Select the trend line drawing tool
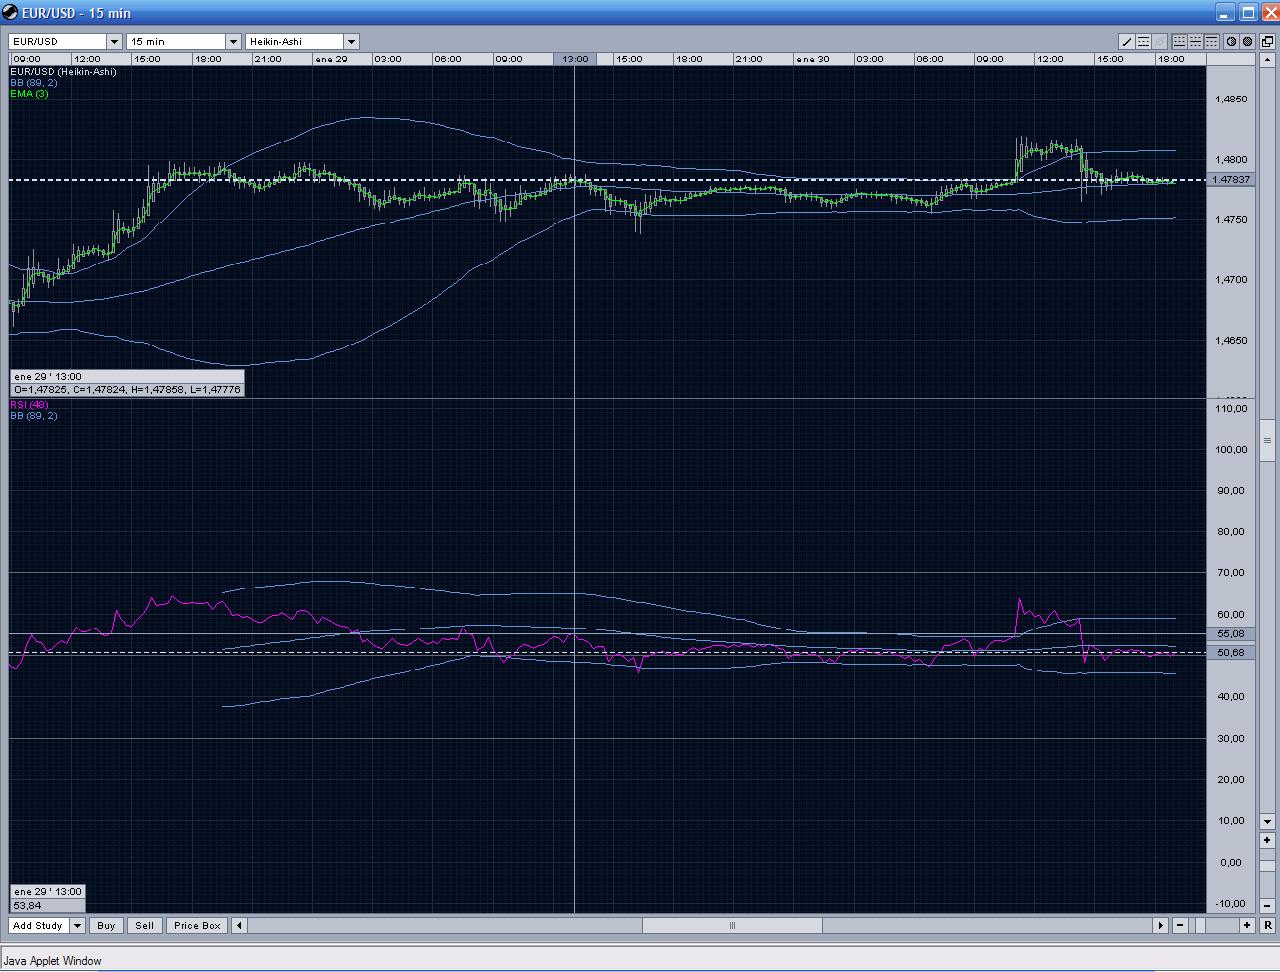 [x=1127, y=42]
